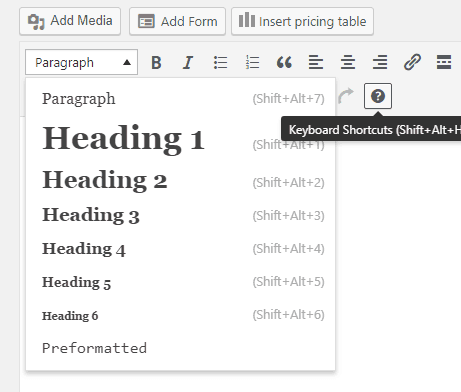Toggle italic formatting

(x=188, y=62)
